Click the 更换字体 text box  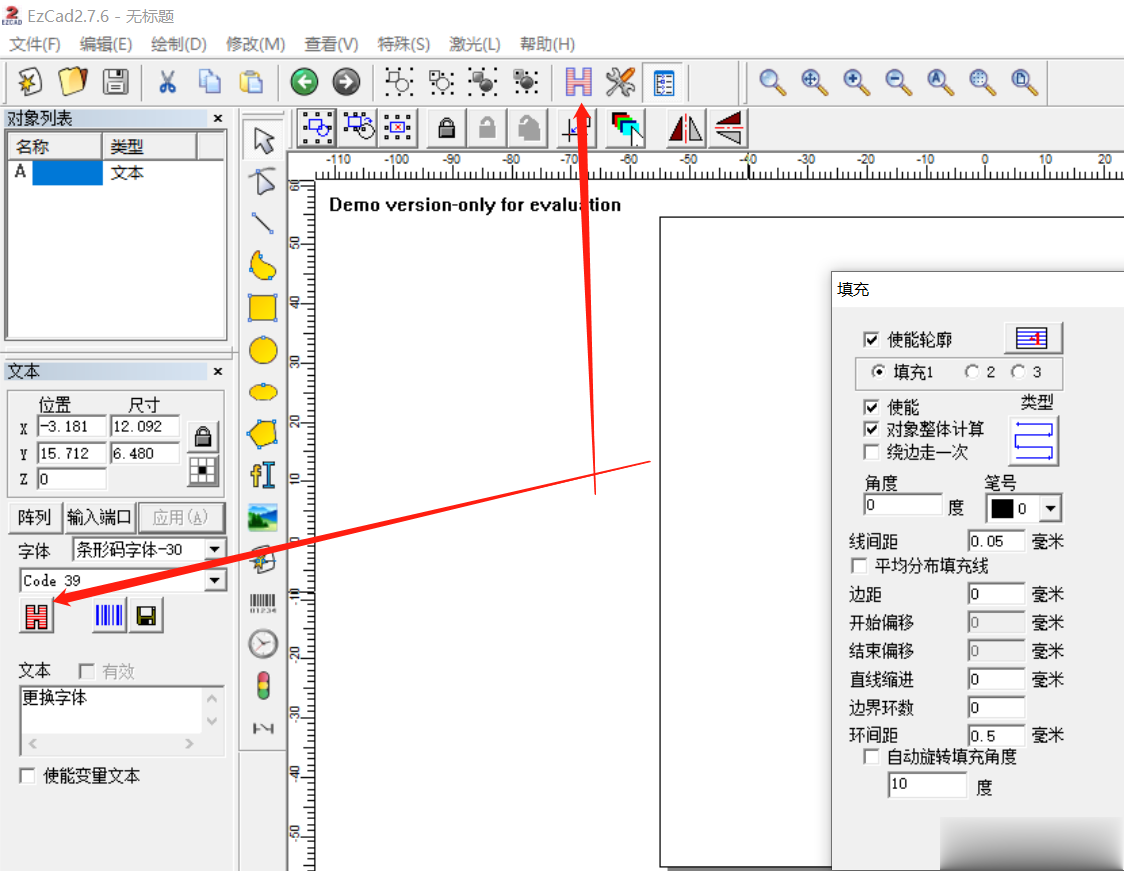(x=113, y=709)
